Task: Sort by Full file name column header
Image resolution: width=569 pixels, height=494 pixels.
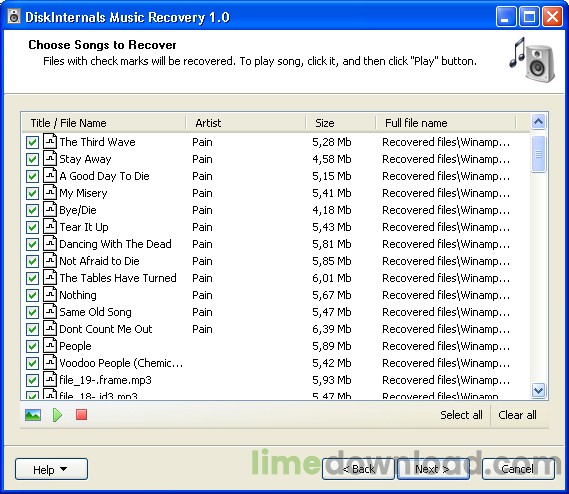Action: pos(446,123)
